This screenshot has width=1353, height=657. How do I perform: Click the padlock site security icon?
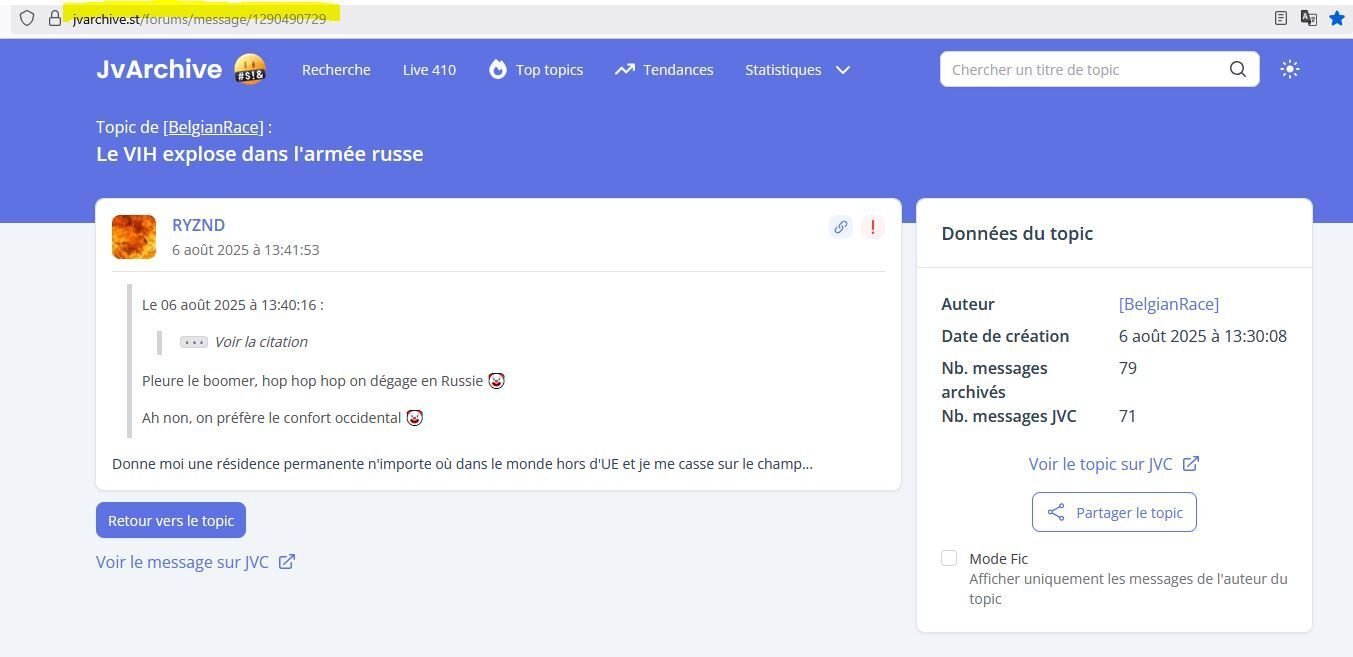click(x=55, y=18)
